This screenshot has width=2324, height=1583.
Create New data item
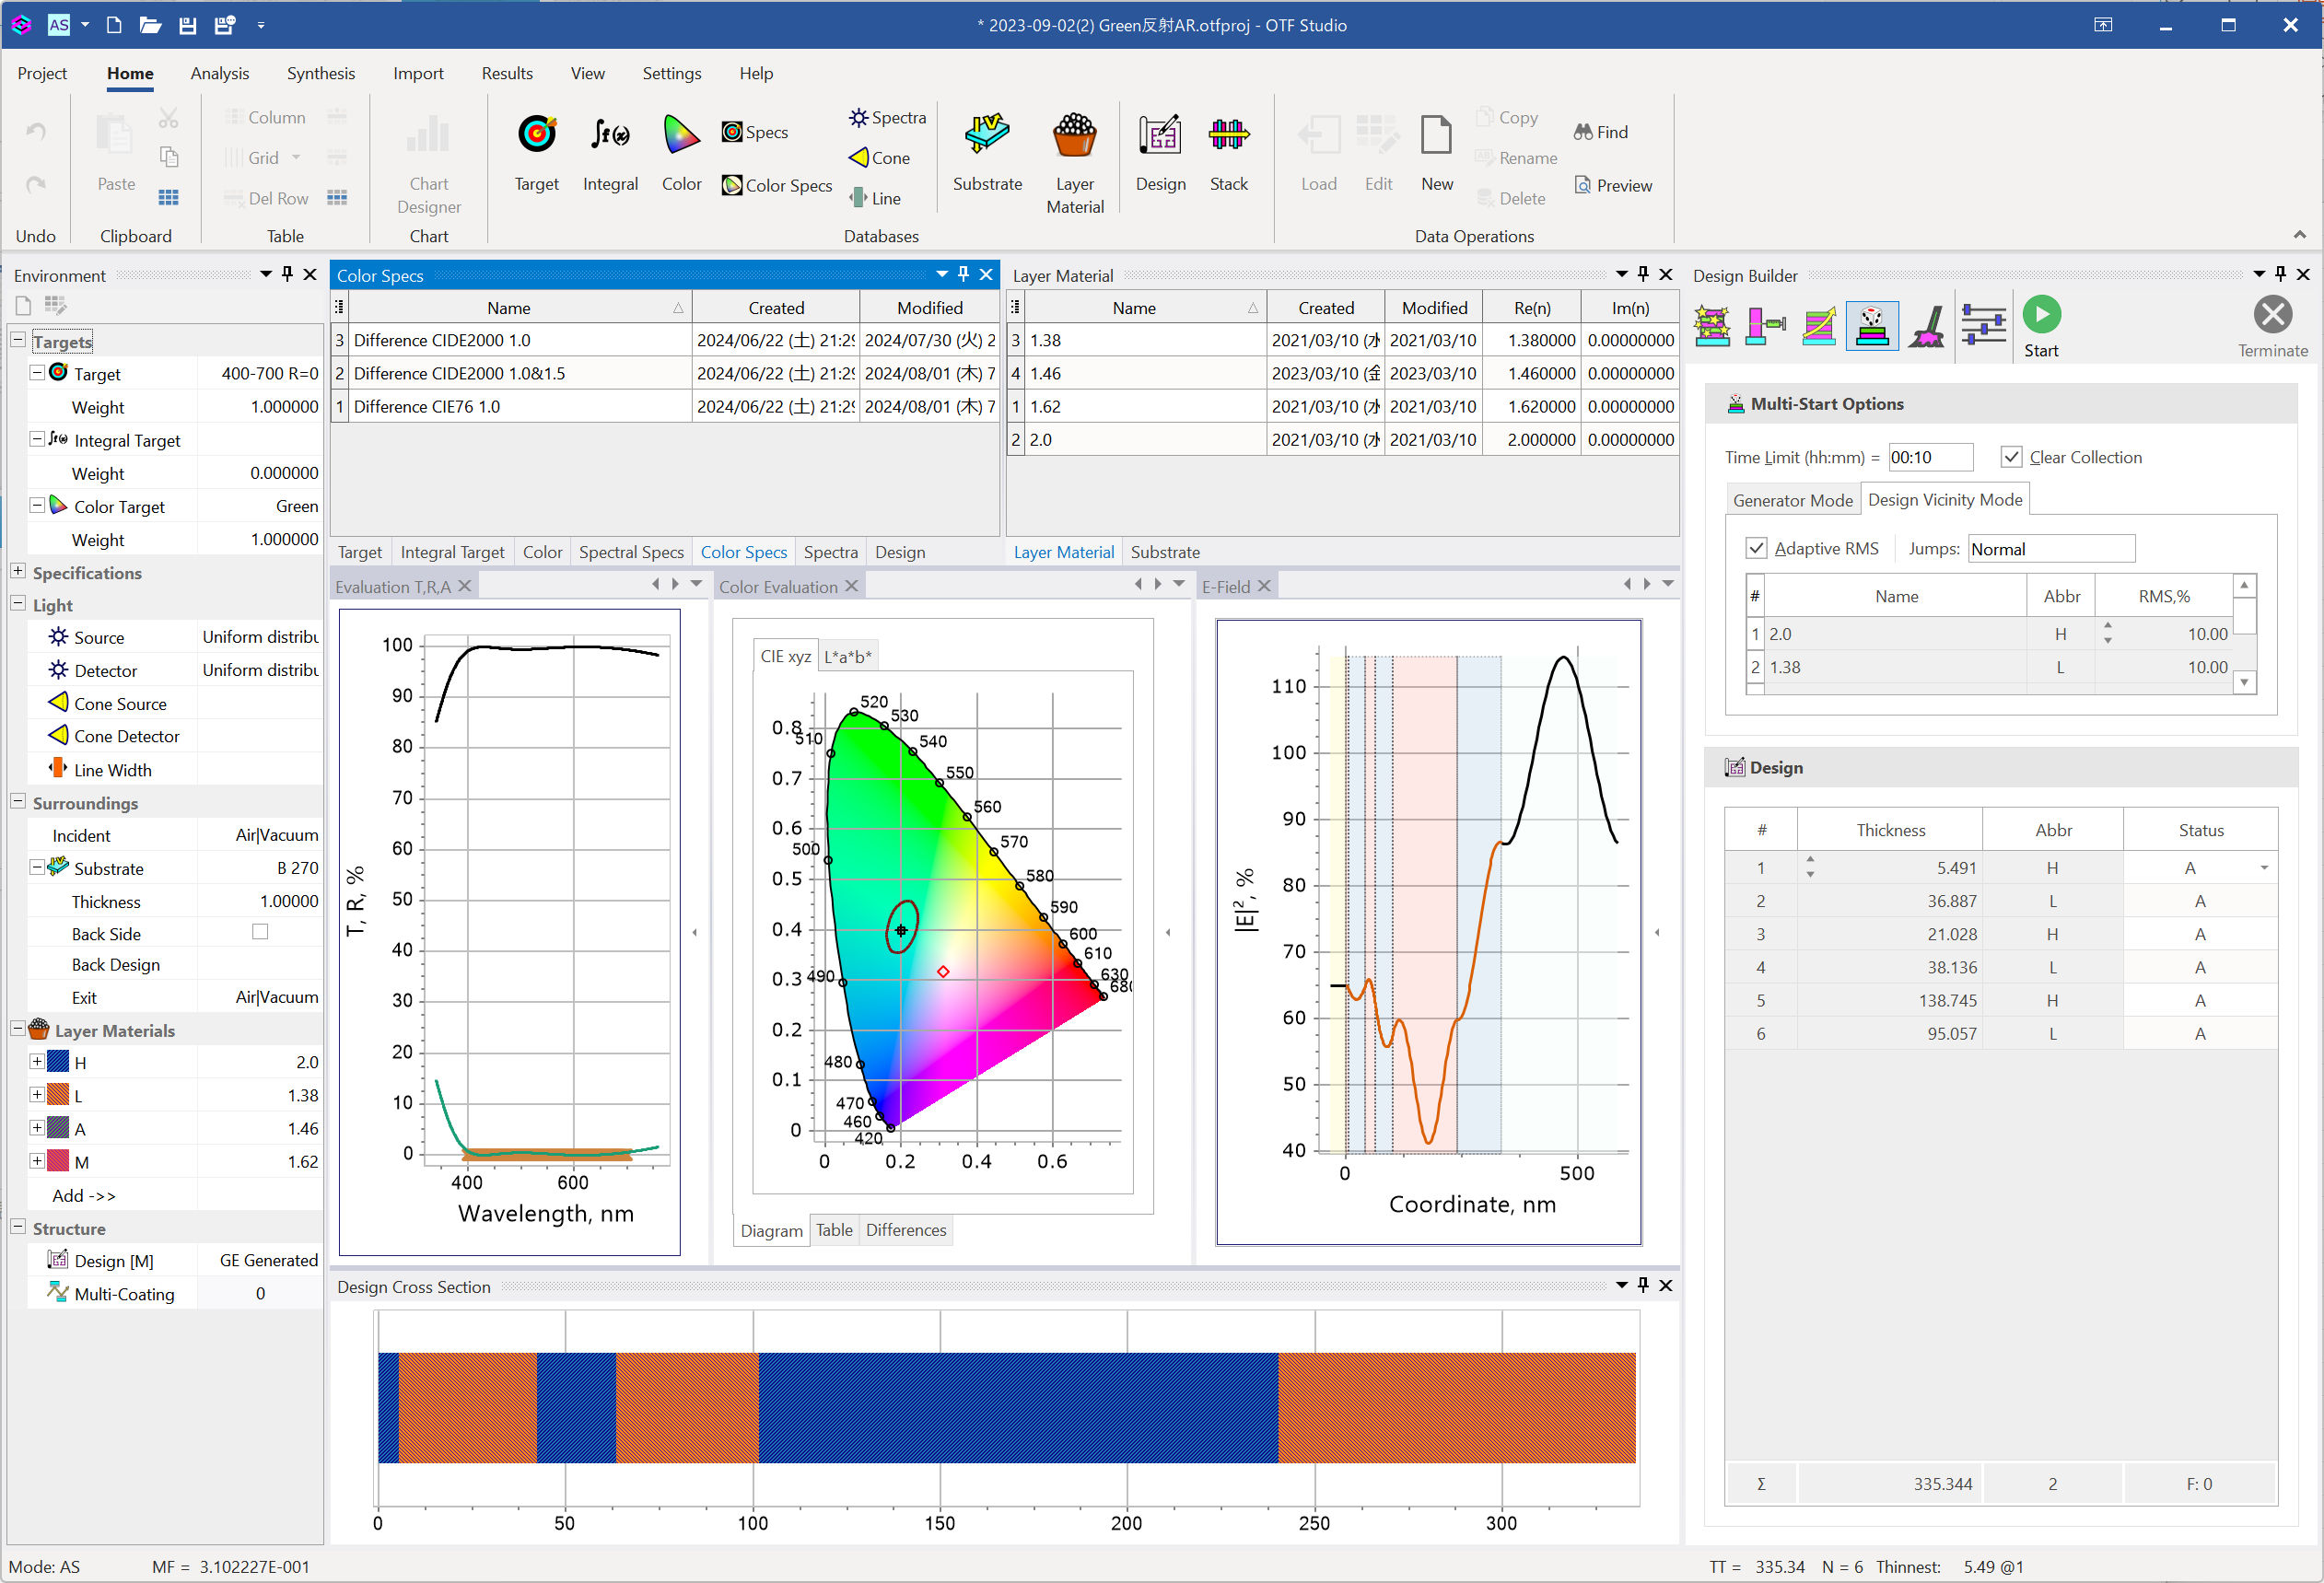(x=1437, y=153)
